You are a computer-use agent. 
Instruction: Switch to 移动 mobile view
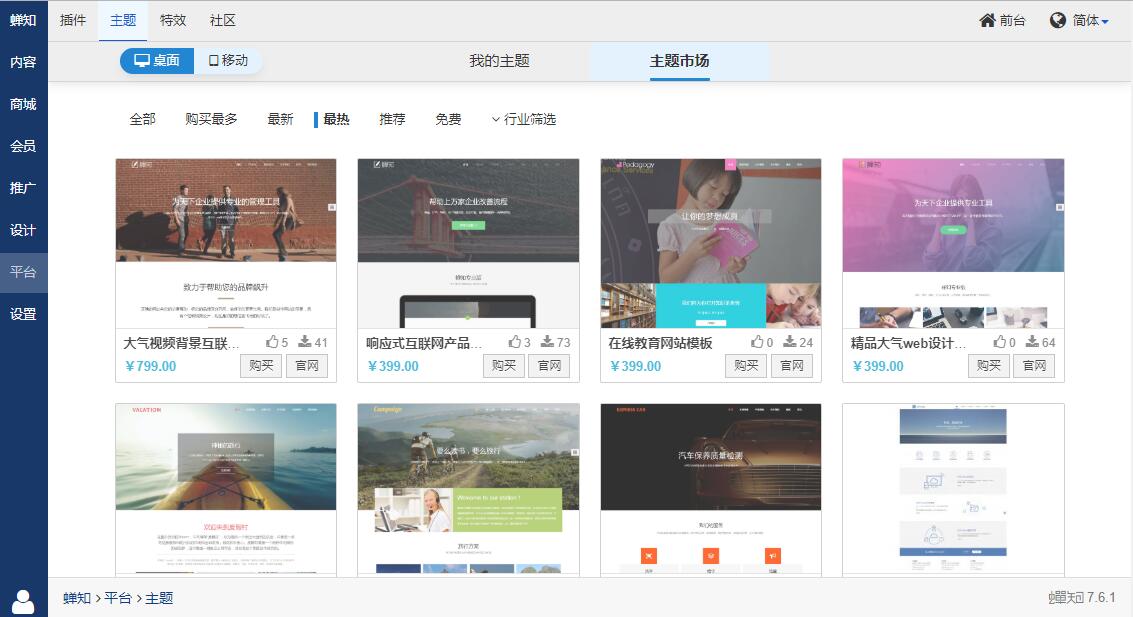tap(228, 60)
